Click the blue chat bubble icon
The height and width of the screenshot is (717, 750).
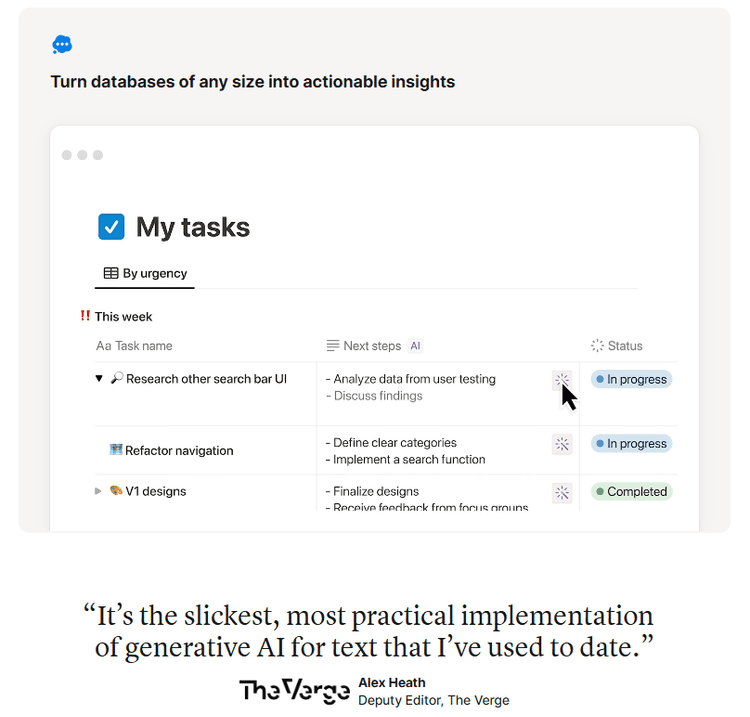62,45
